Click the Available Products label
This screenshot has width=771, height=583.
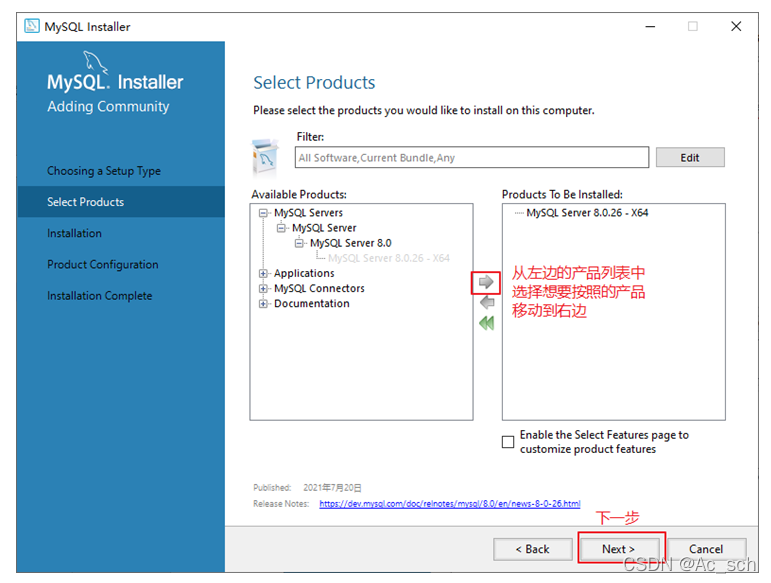click(299, 195)
